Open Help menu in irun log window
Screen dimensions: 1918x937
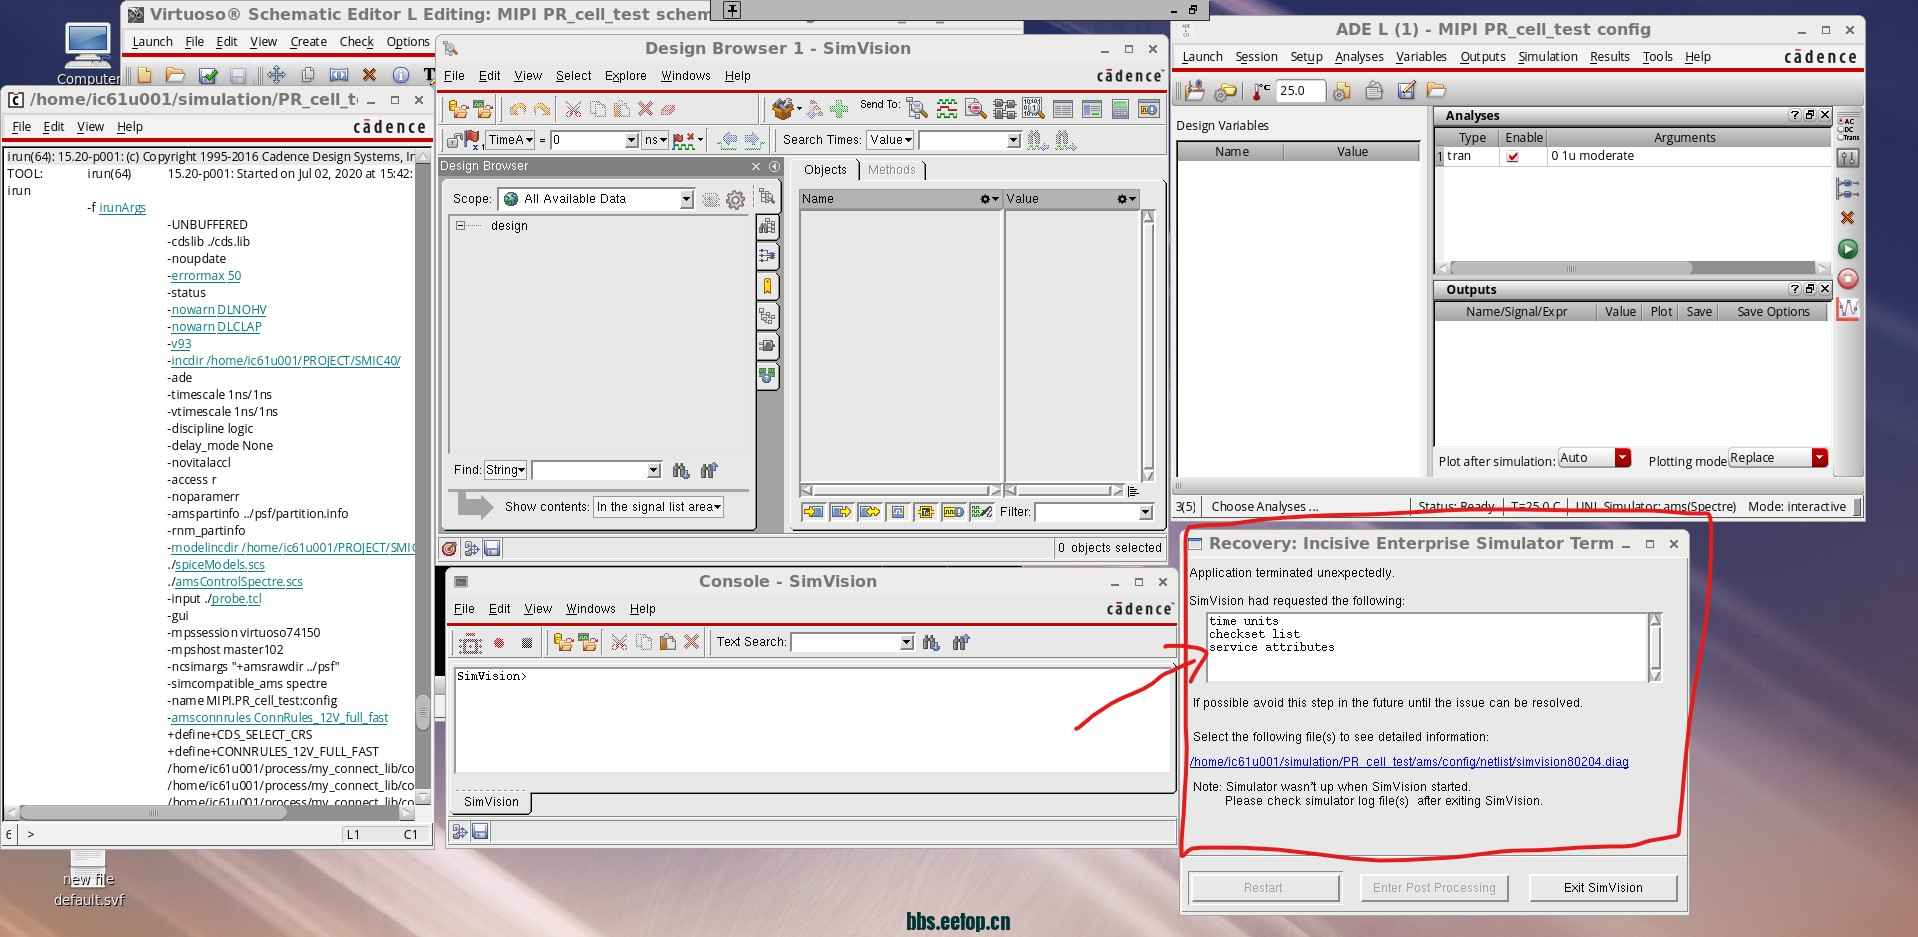click(x=130, y=127)
